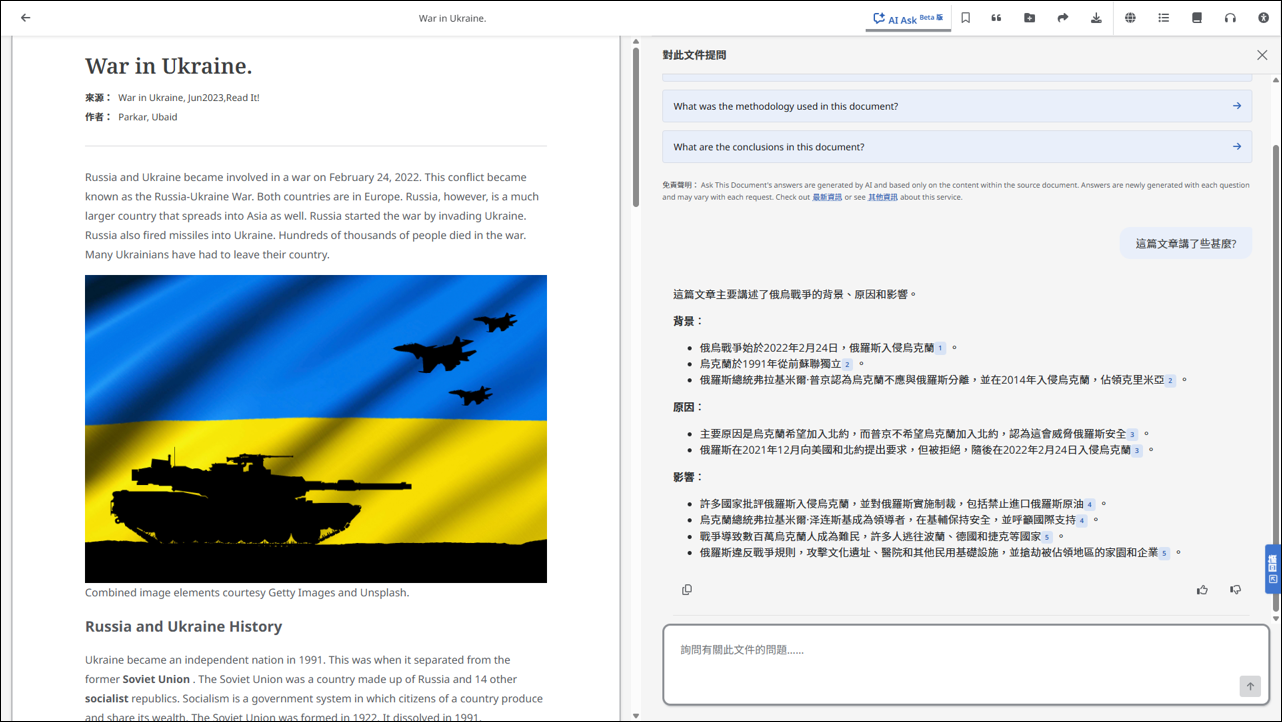Close the document question panel
The height and width of the screenshot is (722, 1282).
click(x=1262, y=55)
